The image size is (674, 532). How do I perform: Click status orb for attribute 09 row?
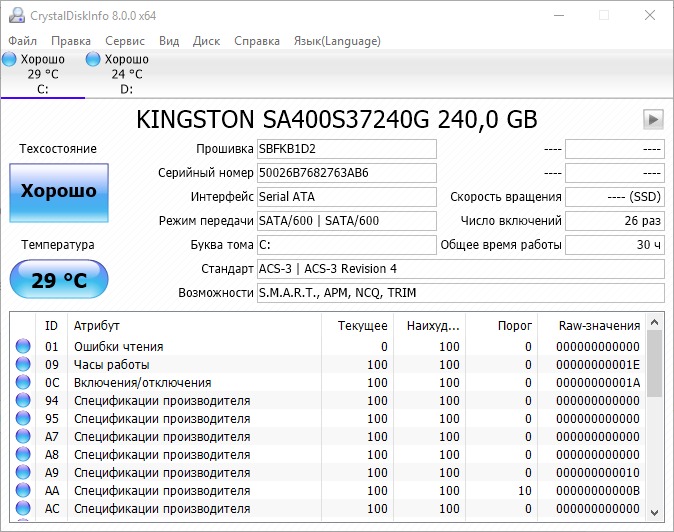click(23, 365)
